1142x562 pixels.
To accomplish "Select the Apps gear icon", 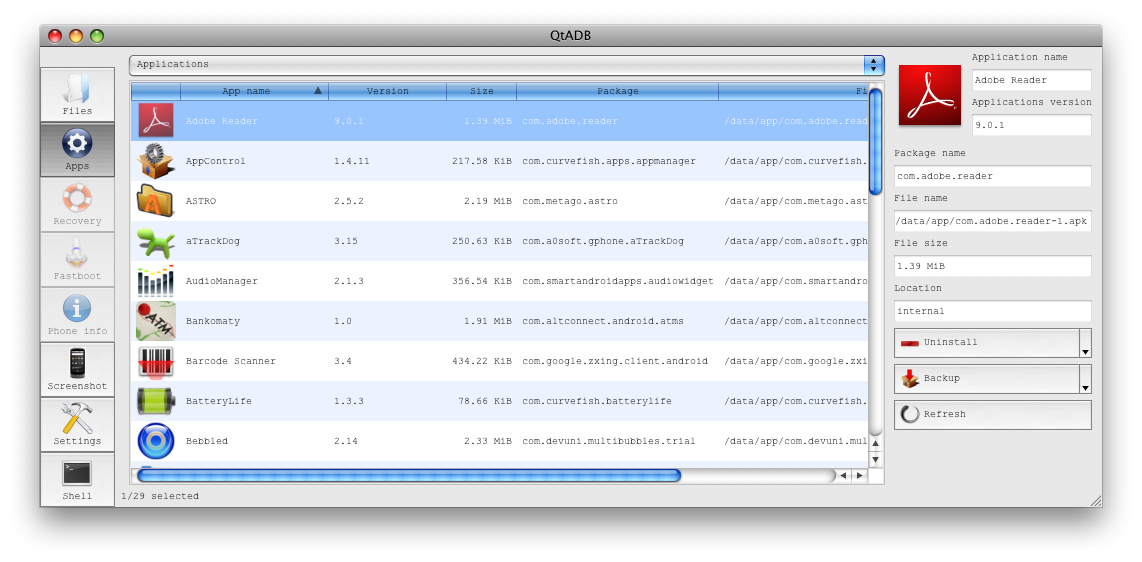I will point(76,143).
